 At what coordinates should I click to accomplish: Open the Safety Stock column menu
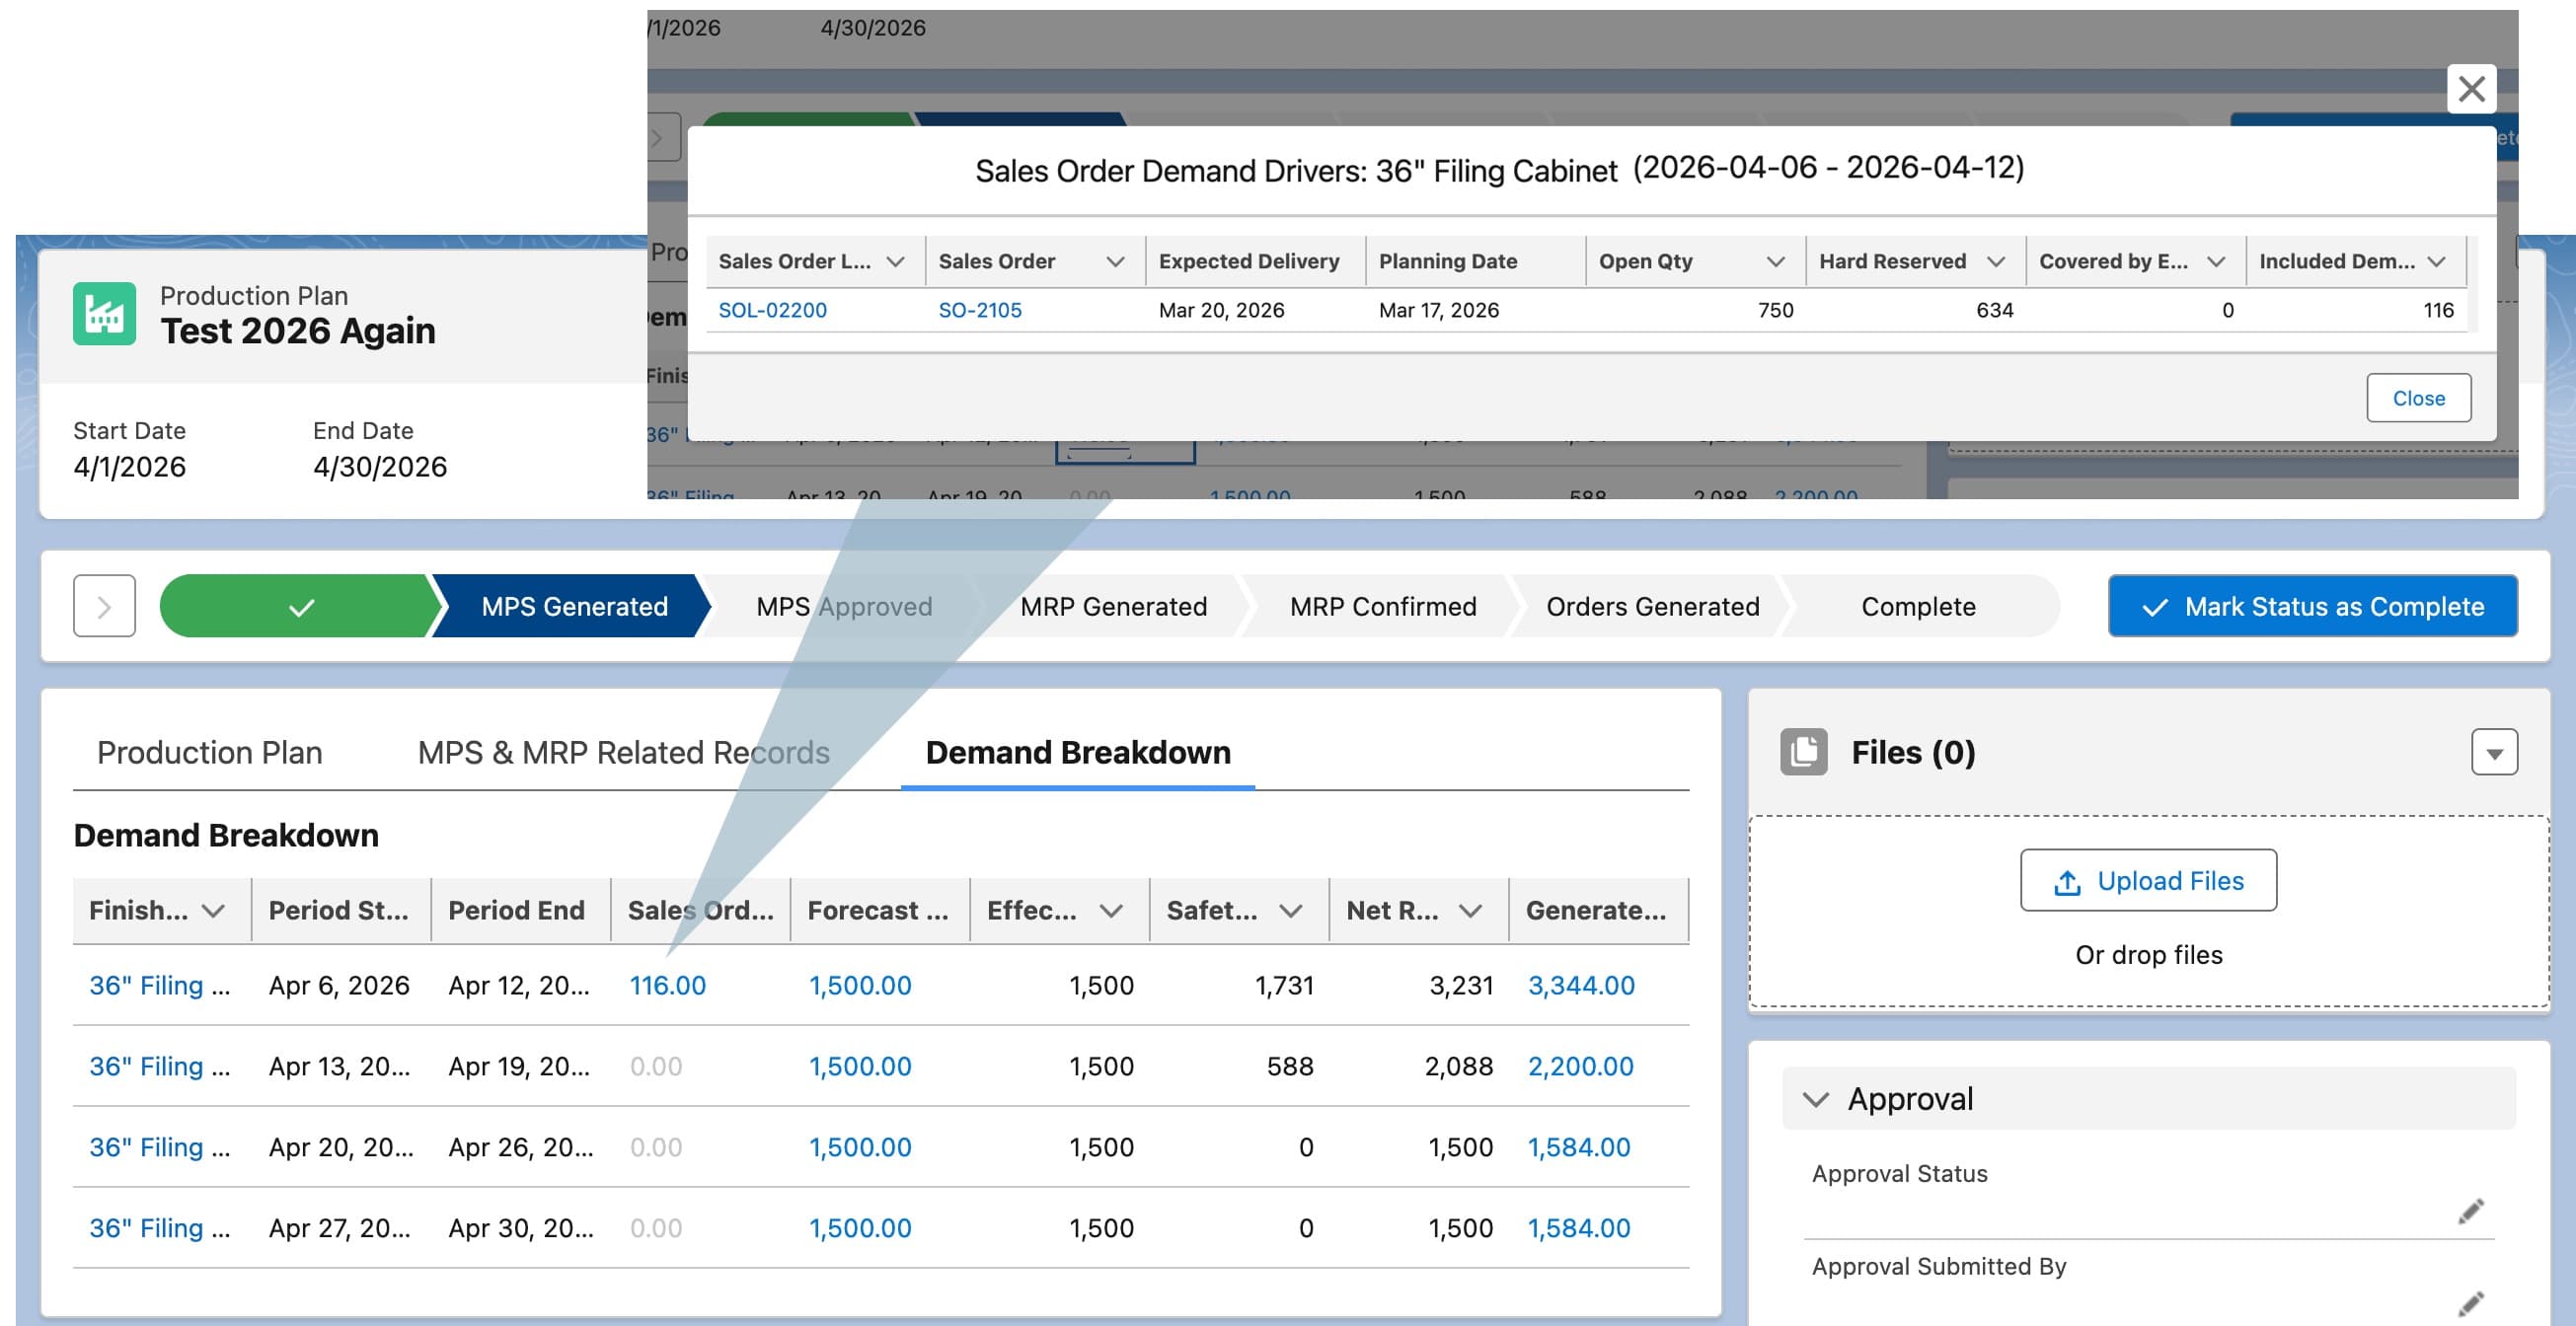pos(1291,910)
